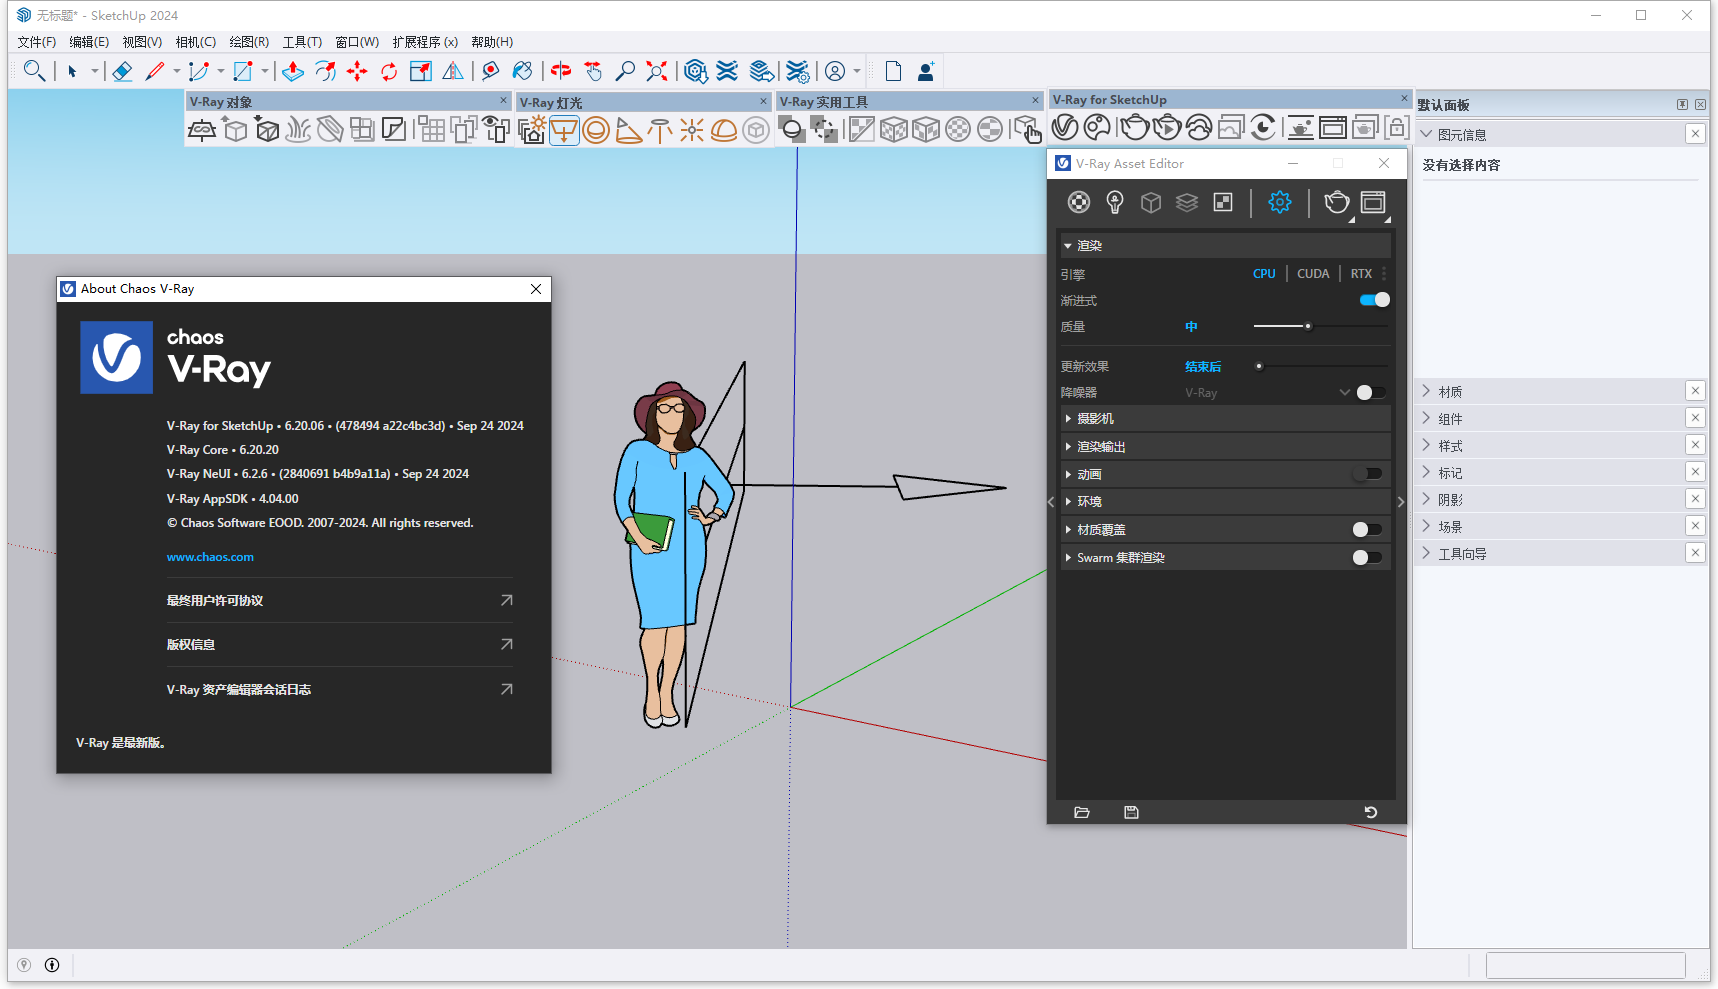Expand the 环境 environment section
1718x989 pixels.
(1226, 502)
